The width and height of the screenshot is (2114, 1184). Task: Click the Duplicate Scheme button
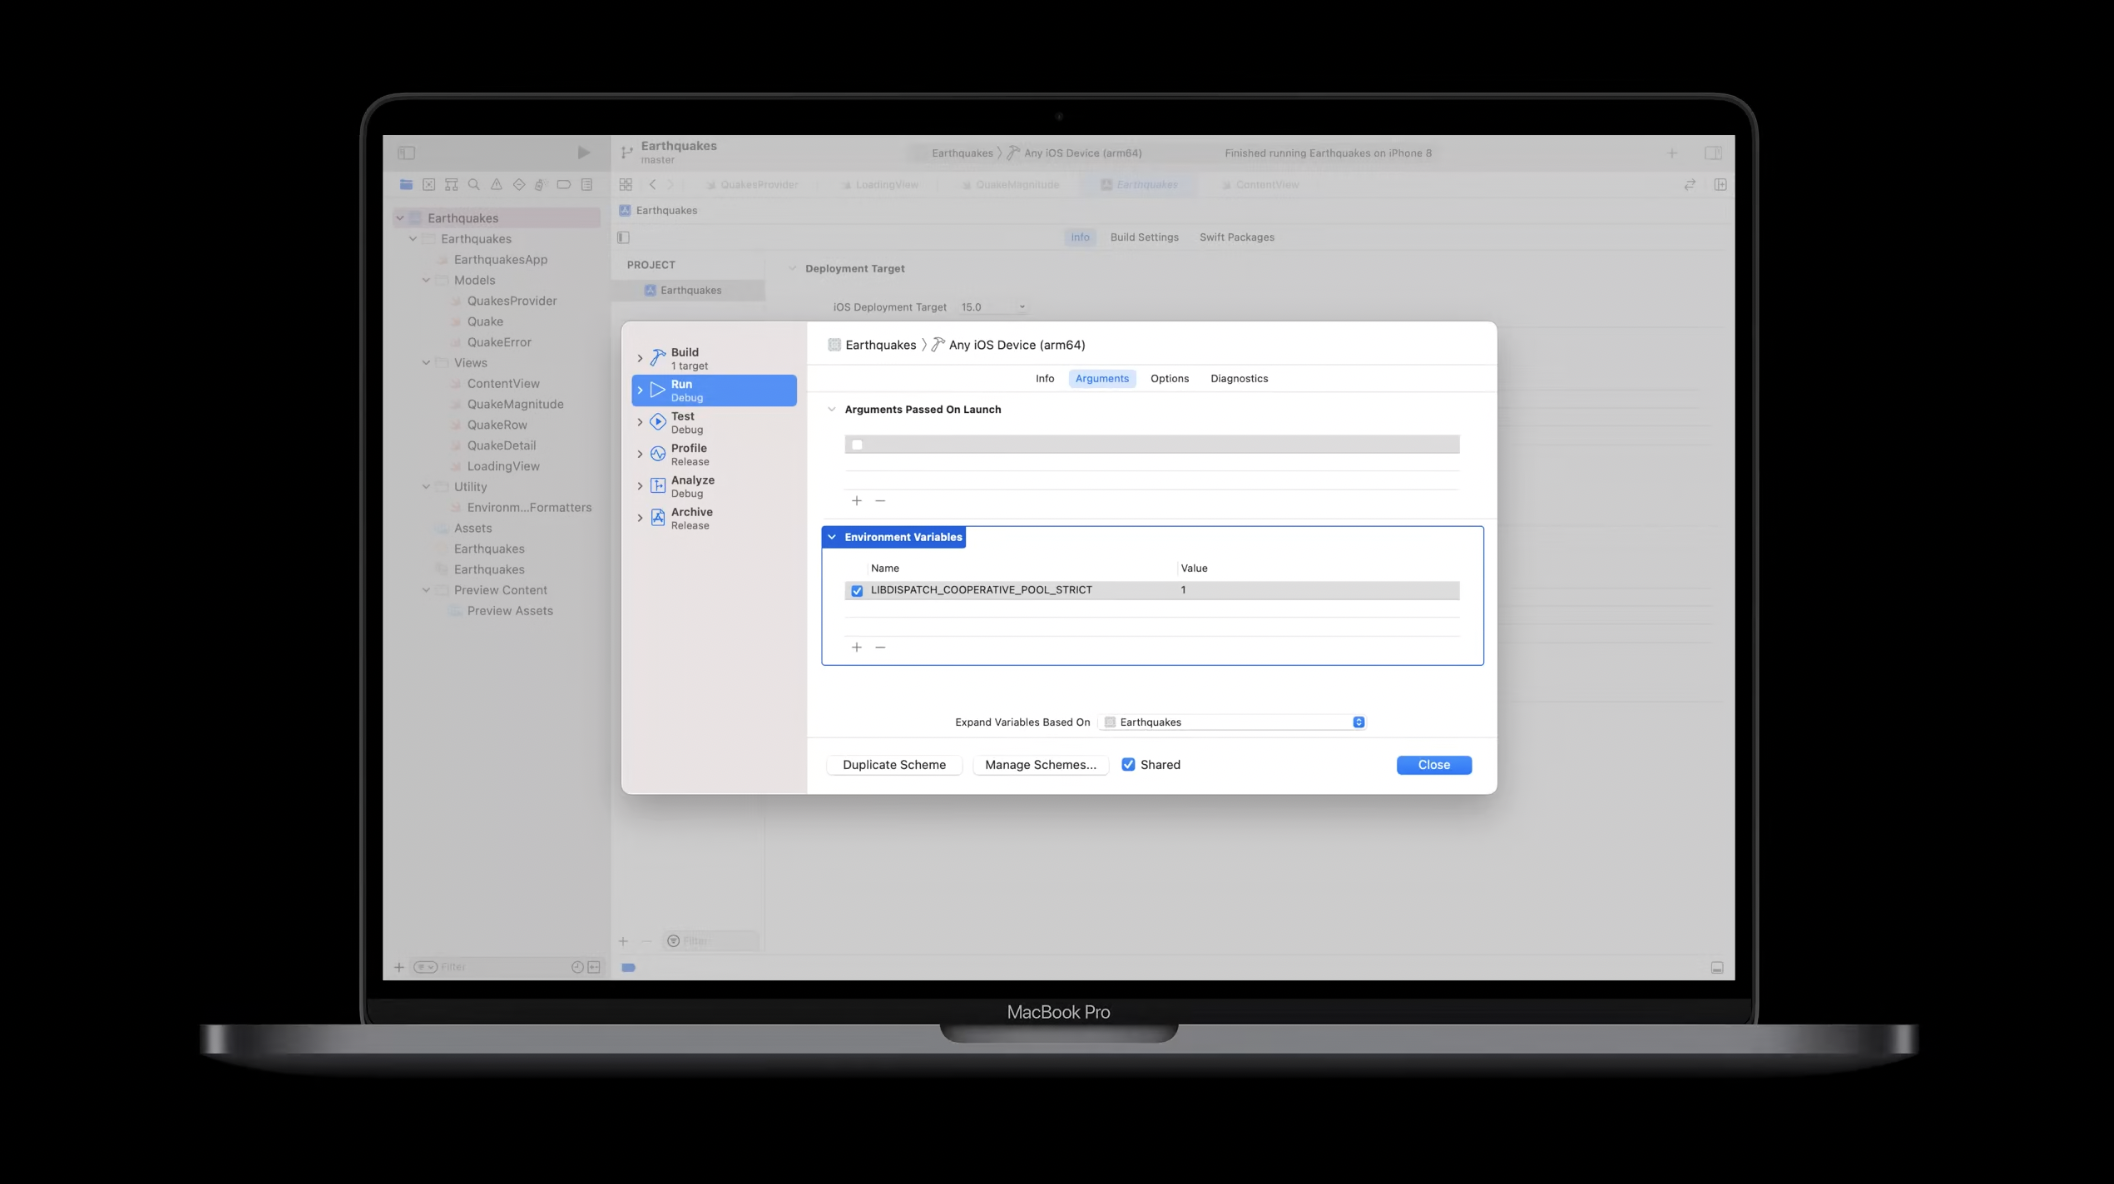pos(893,765)
